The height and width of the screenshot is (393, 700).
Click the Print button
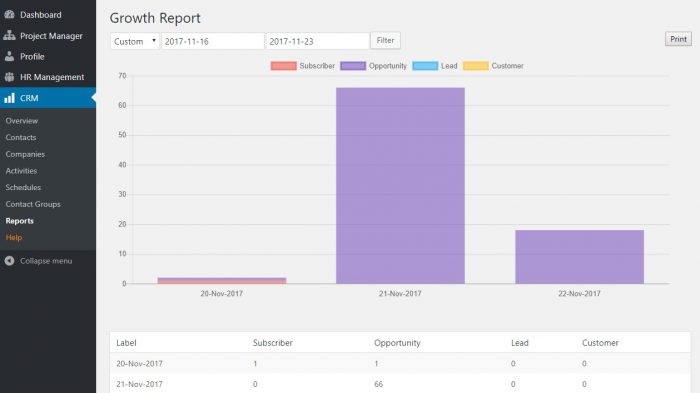coord(678,39)
